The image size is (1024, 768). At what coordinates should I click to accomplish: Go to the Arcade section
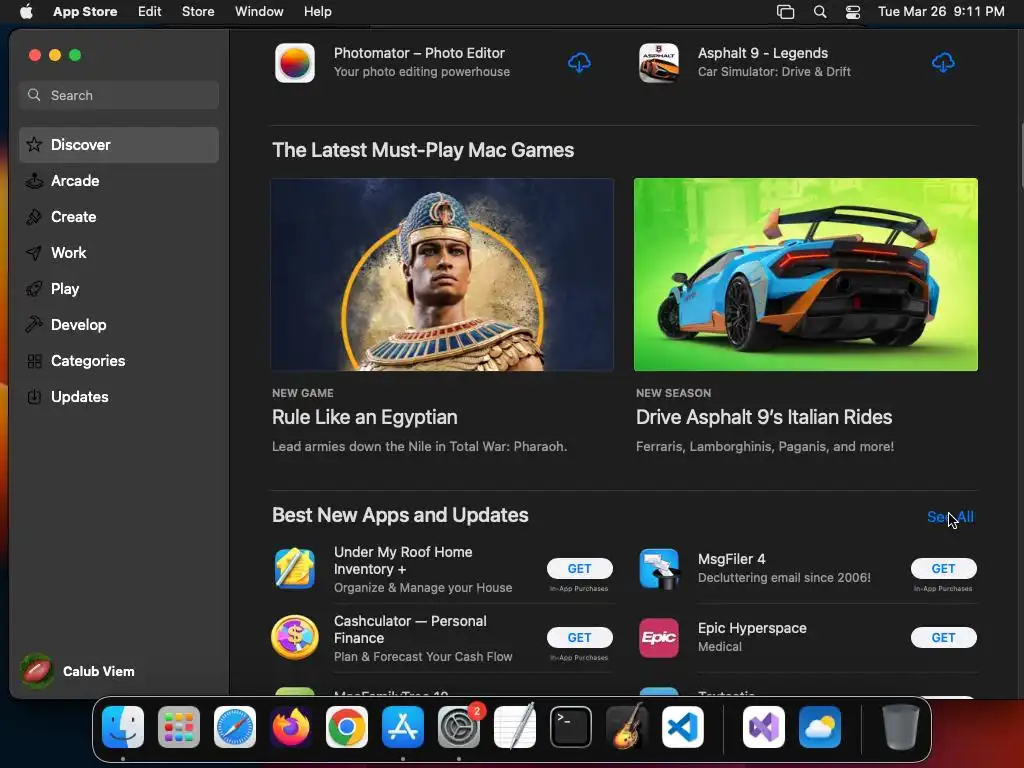pyautogui.click(x=119, y=181)
